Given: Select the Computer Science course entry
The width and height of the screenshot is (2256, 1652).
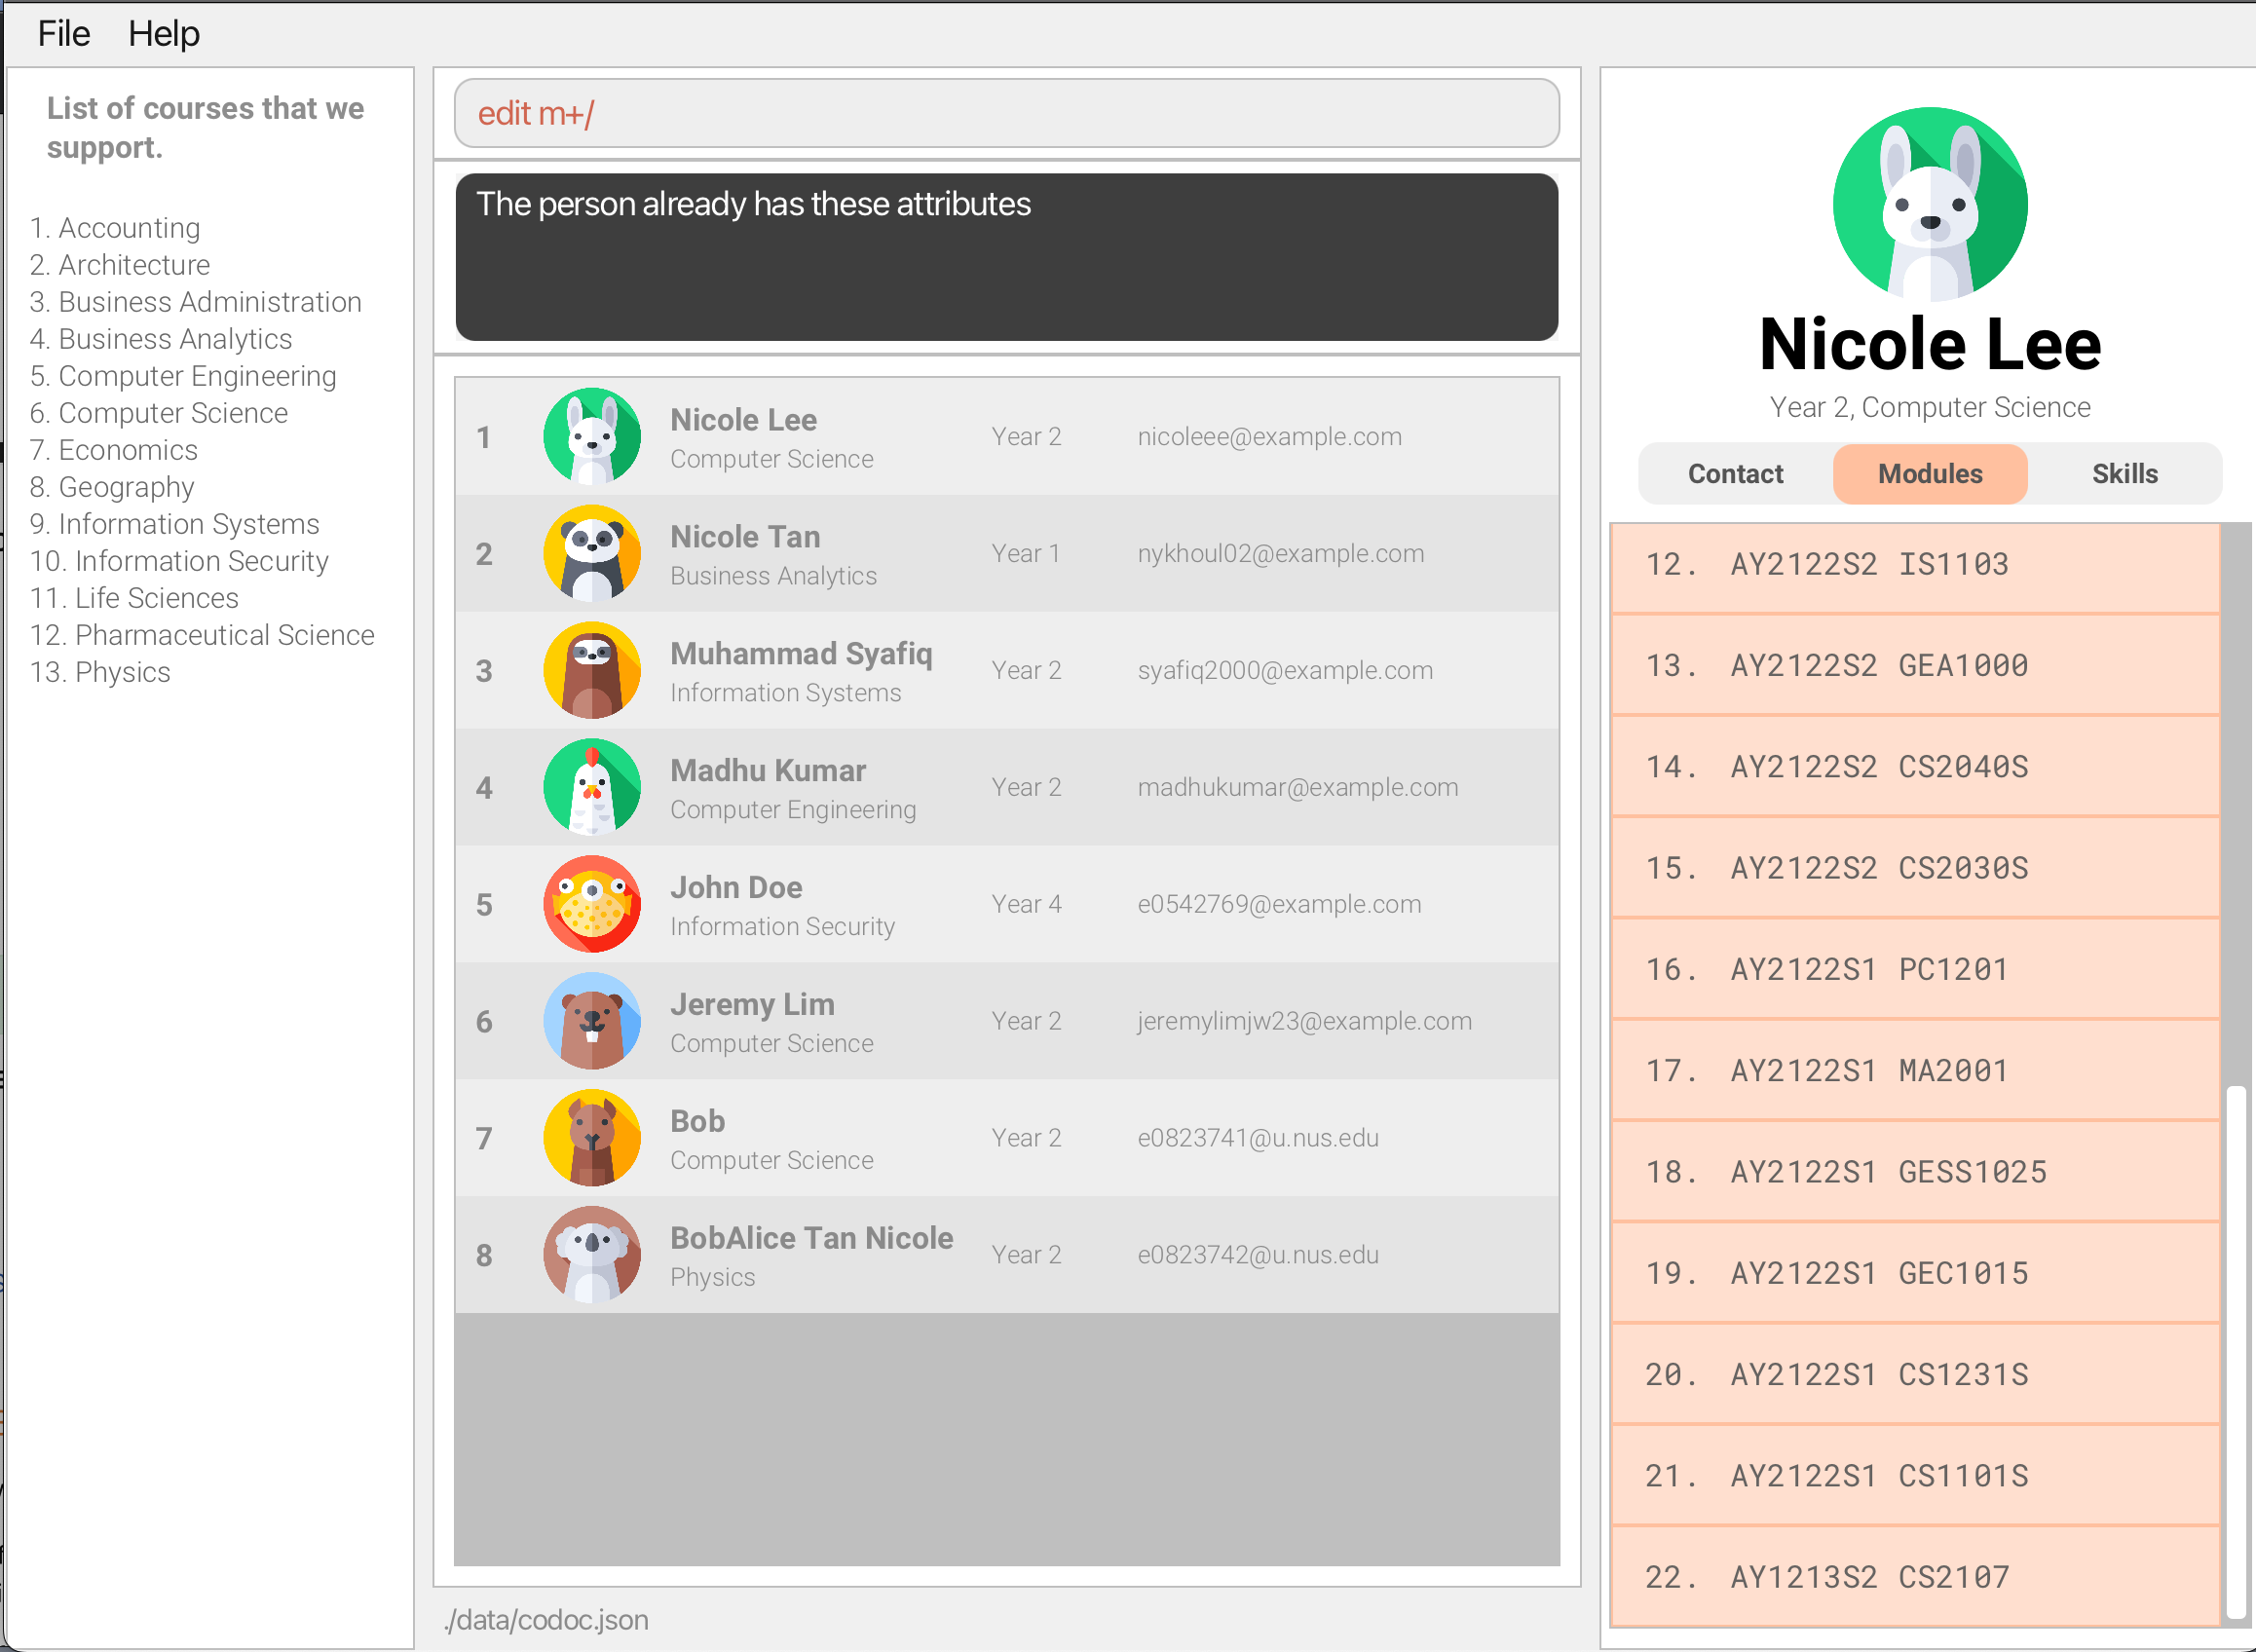Looking at the screenshot, I should tap(172, 413).
